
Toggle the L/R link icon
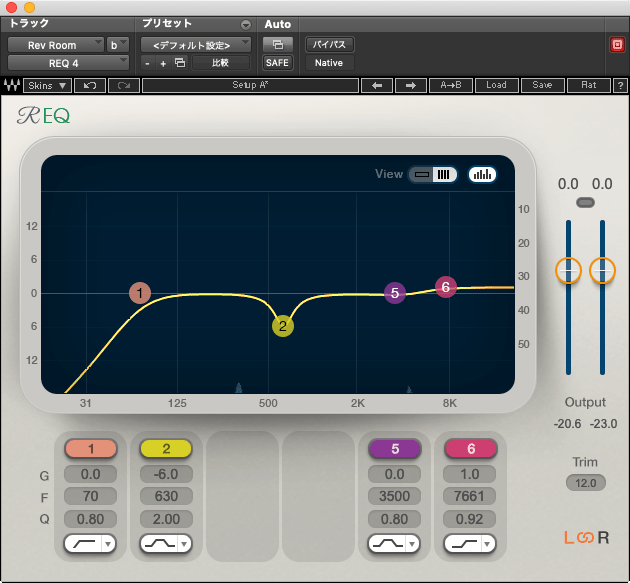point(585,537)
